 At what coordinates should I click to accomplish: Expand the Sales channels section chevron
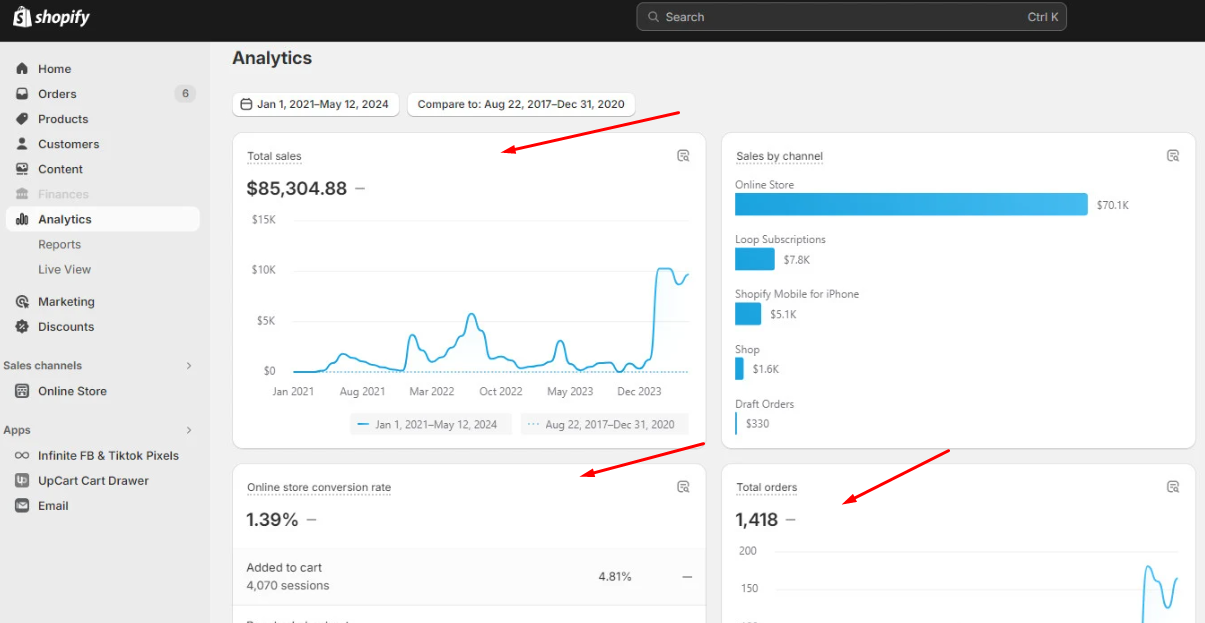pyautogui.click(x=188, y=366)
